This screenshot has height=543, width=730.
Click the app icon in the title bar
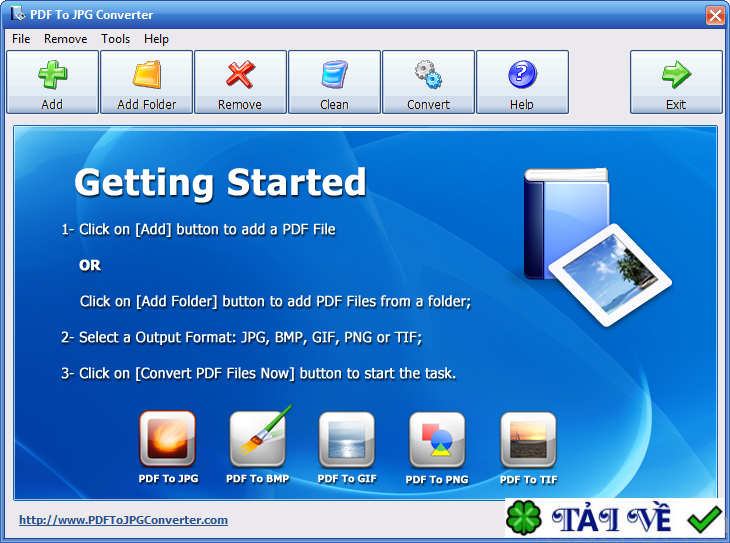pos(18,14)
